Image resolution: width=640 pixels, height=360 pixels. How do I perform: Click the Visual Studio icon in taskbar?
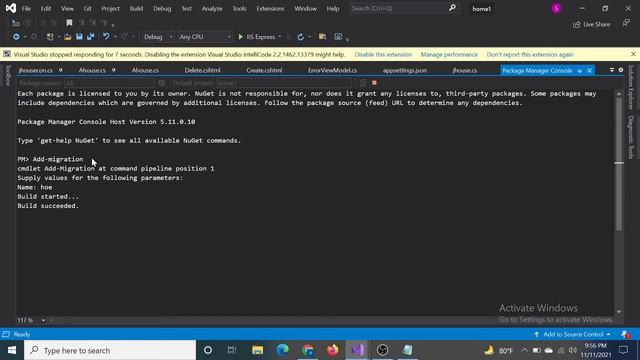(x=357, y=350)
